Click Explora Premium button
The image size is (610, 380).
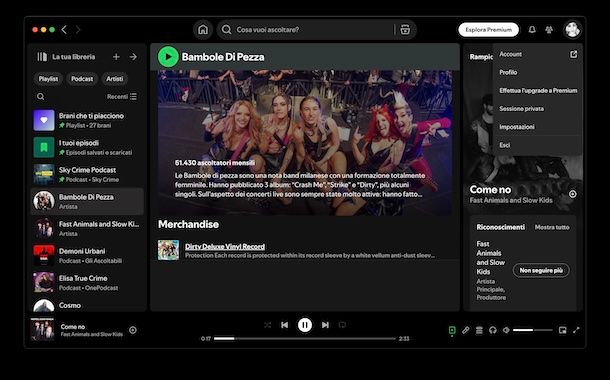pyautogui.click(x=489, y=30)
